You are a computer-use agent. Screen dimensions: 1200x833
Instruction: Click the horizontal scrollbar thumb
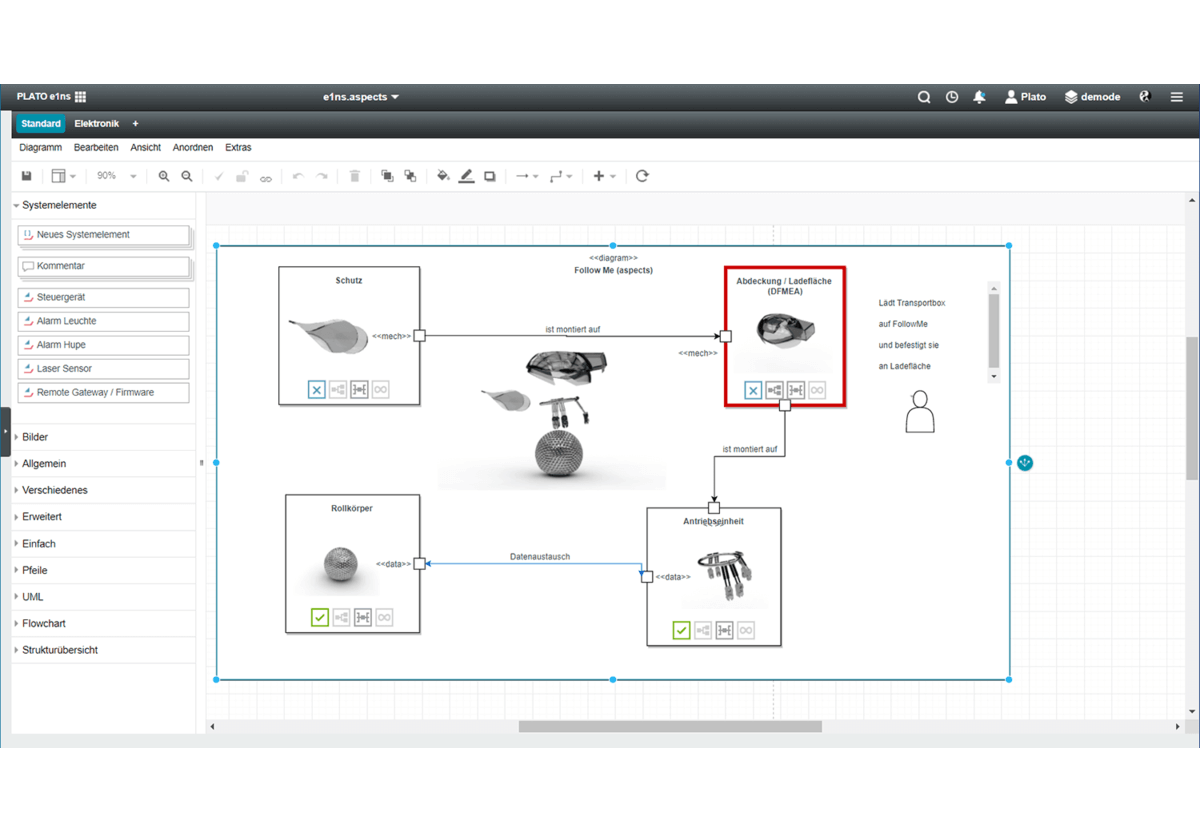tap(669, 727)
